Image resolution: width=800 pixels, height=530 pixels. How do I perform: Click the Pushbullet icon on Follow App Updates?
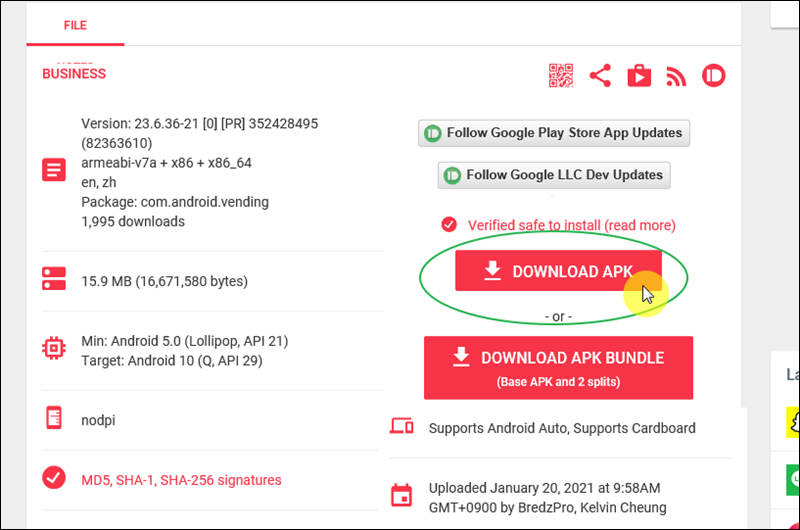tap(432, 134)
